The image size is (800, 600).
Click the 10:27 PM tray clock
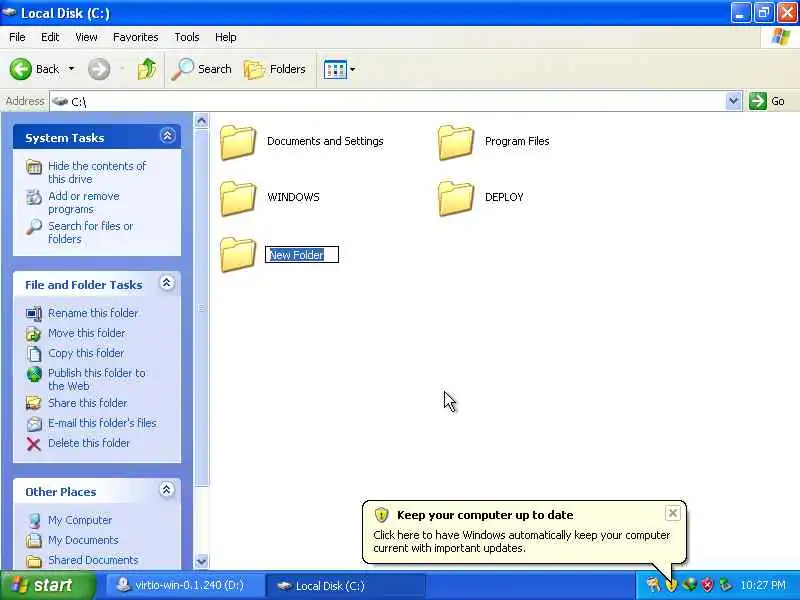(x=763, y=585)
